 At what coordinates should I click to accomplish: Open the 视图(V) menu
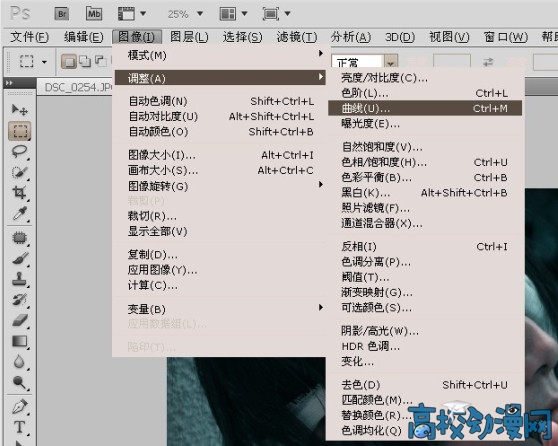pyautogui.click(x=449, y=37)
